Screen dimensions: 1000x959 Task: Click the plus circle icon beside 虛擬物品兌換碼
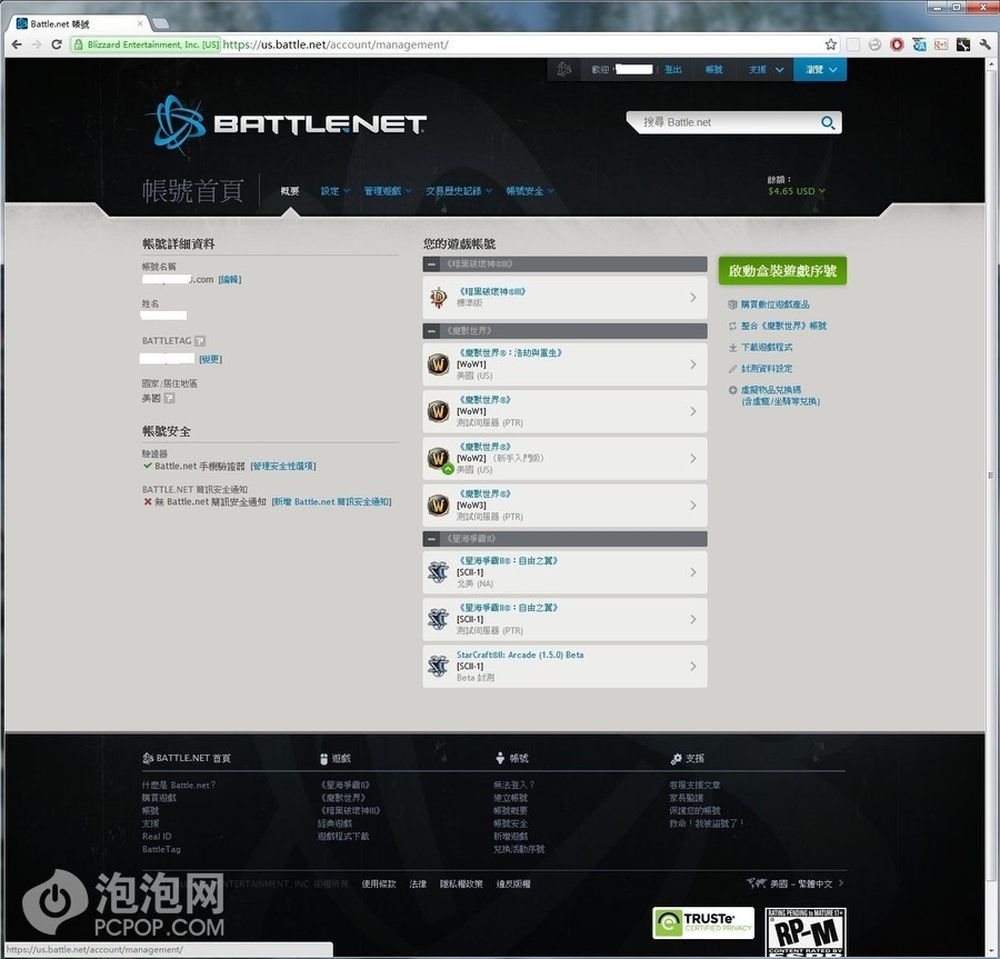click(733, 390)
